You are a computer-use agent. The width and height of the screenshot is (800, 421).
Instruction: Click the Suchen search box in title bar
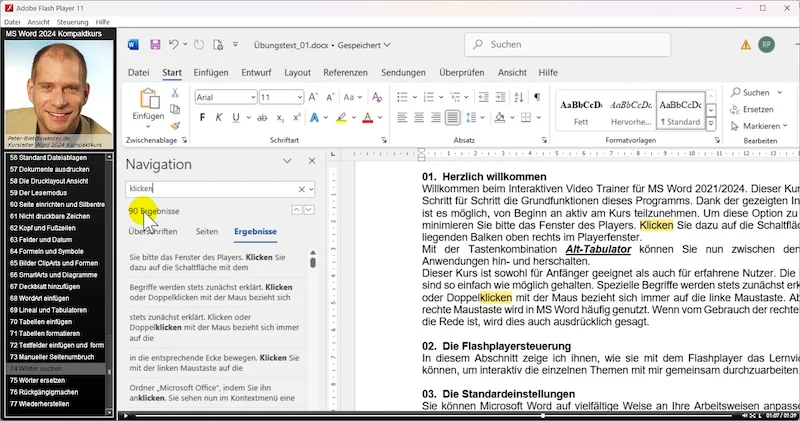pyautogui.click(x=567, y=45)
